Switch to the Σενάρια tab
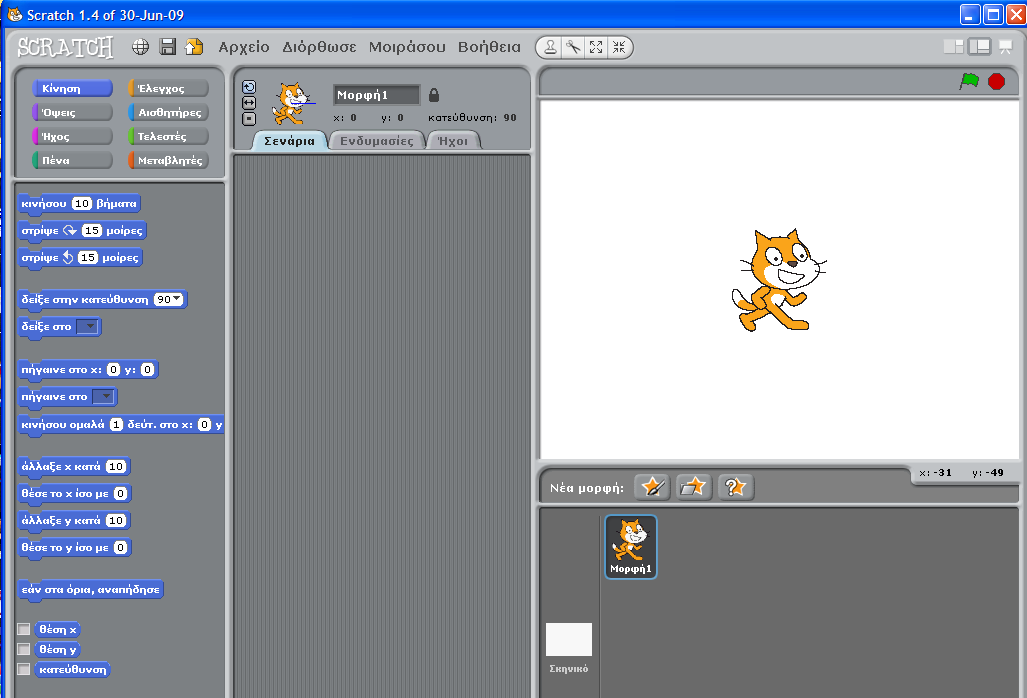1027x698 pixels. click(289, 141)
